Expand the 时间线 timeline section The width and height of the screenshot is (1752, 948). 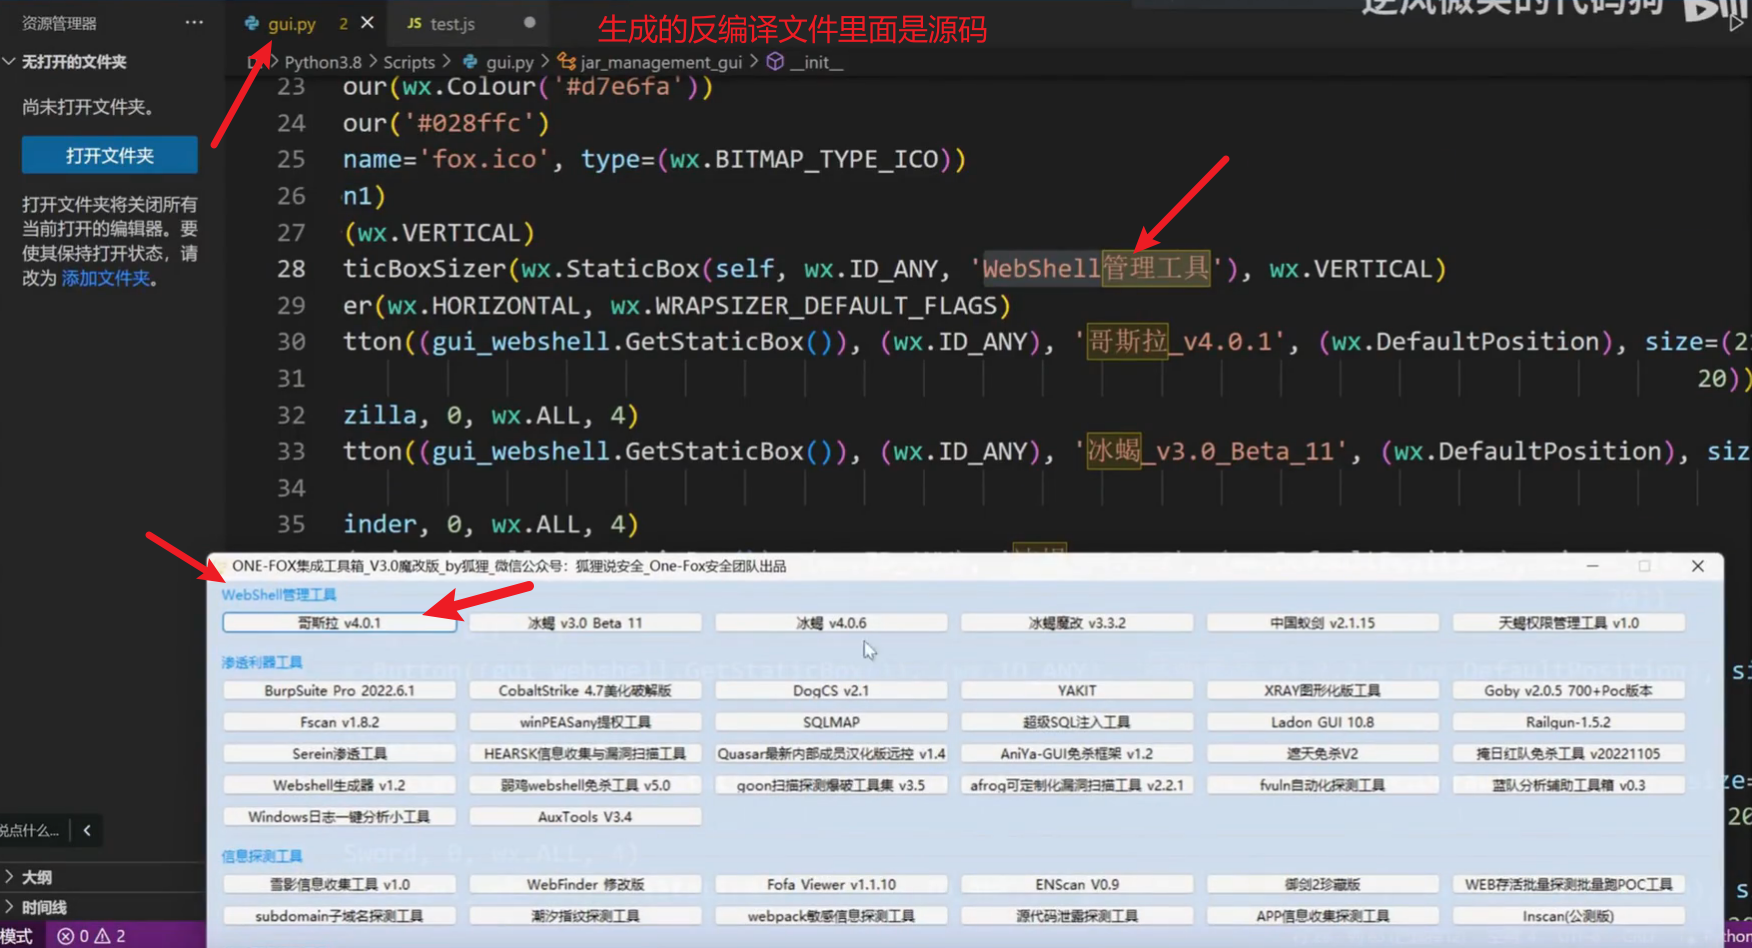coord(44,907)
